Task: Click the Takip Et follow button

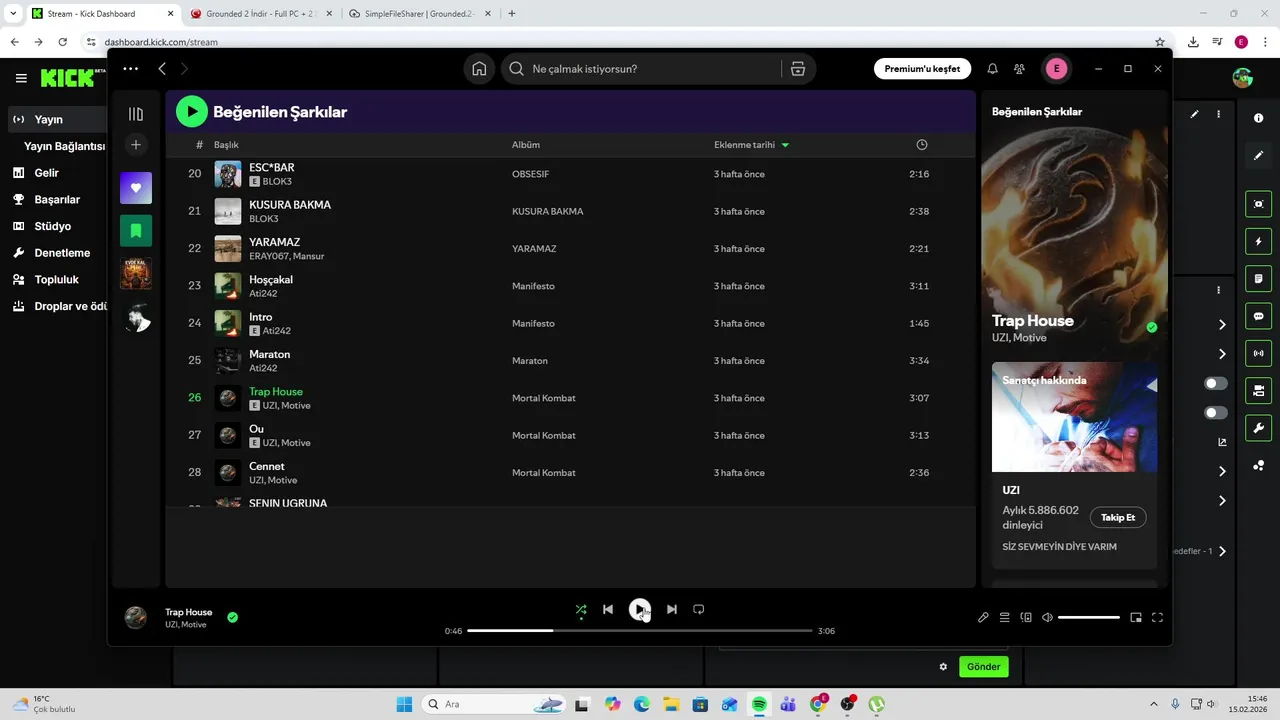Action: [1118, 517]
